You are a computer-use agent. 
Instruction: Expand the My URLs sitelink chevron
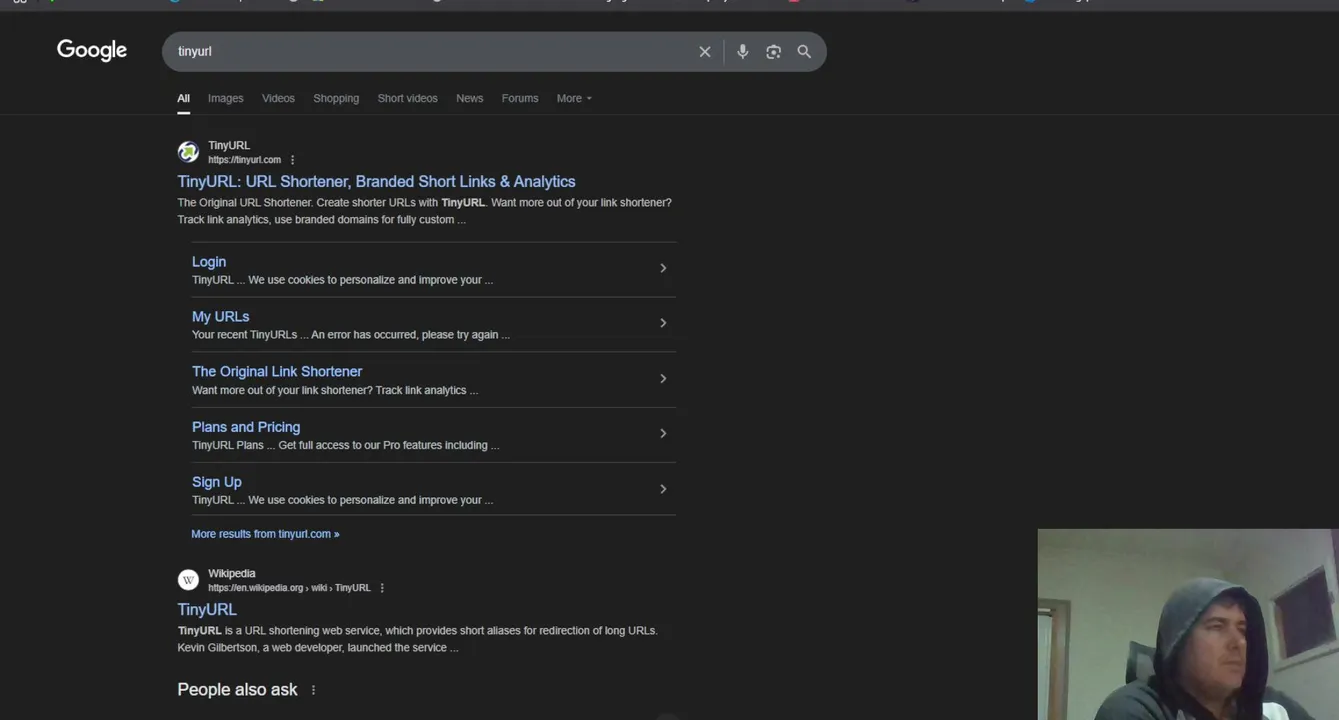click(x=663, y=323)
